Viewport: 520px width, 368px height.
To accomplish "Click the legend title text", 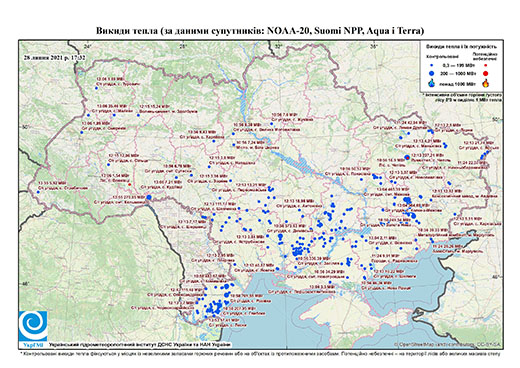I will (x=462, y=46).
